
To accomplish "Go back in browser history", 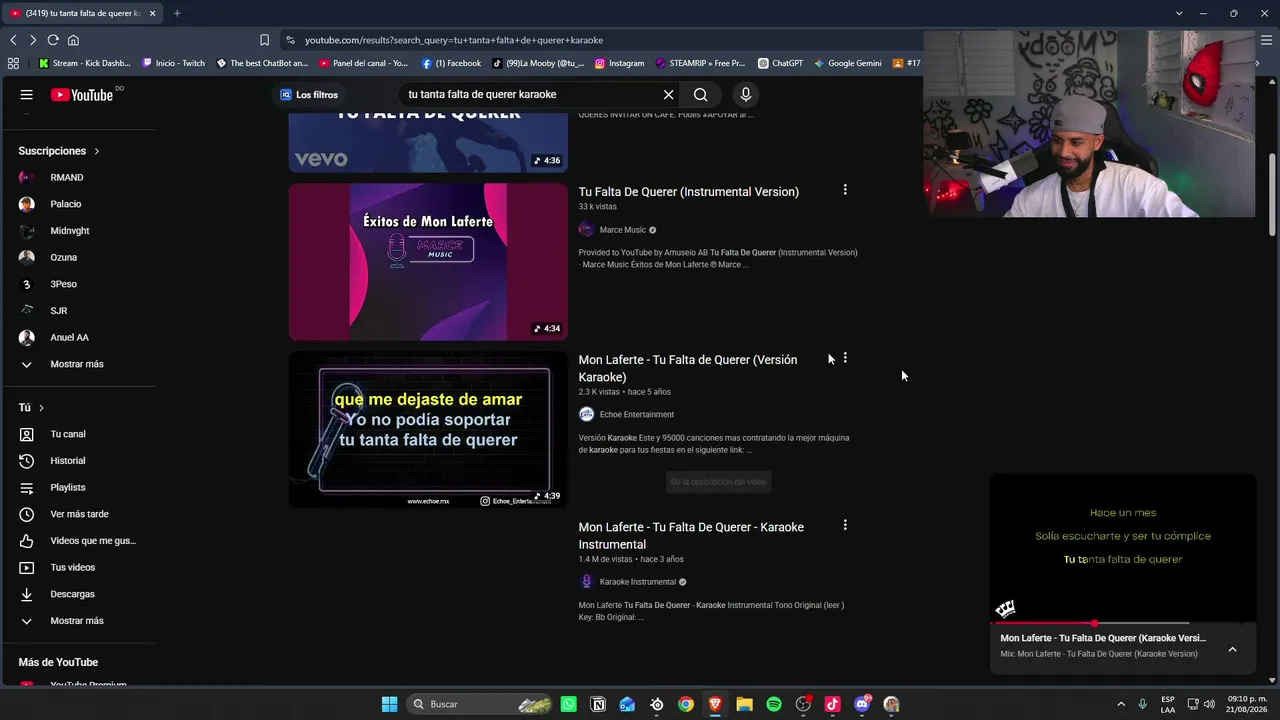I will (13, 40).
